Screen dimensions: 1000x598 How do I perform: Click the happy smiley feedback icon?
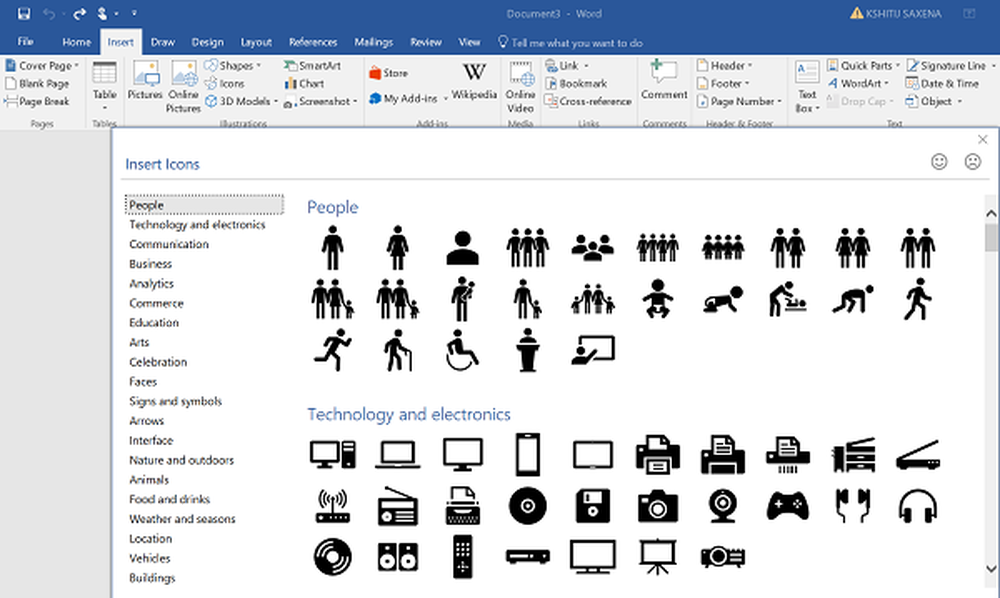(x=939, y=162)
